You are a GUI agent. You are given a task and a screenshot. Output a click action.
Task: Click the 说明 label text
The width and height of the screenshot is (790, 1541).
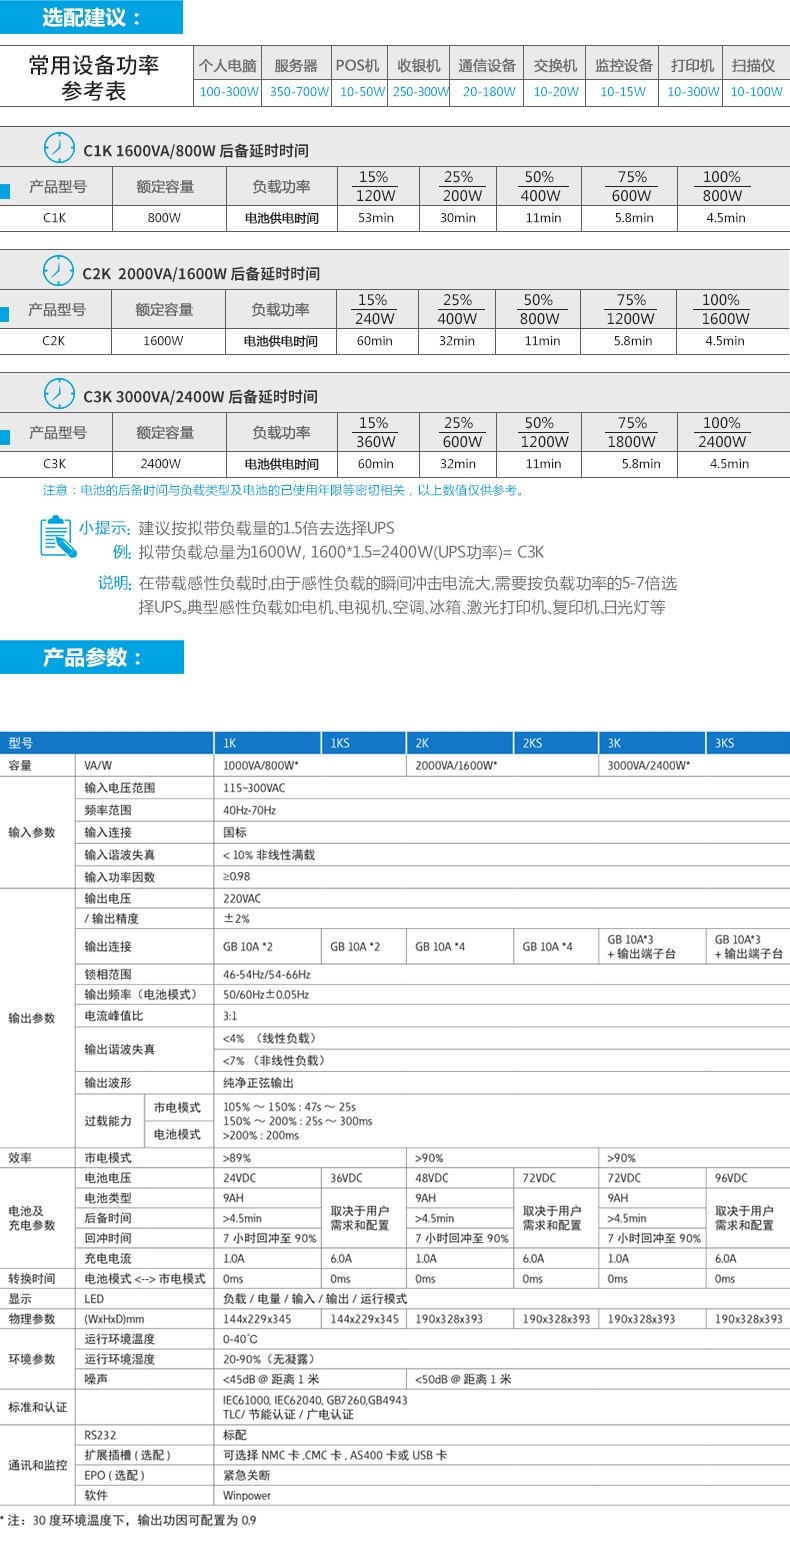pos(114,583)
